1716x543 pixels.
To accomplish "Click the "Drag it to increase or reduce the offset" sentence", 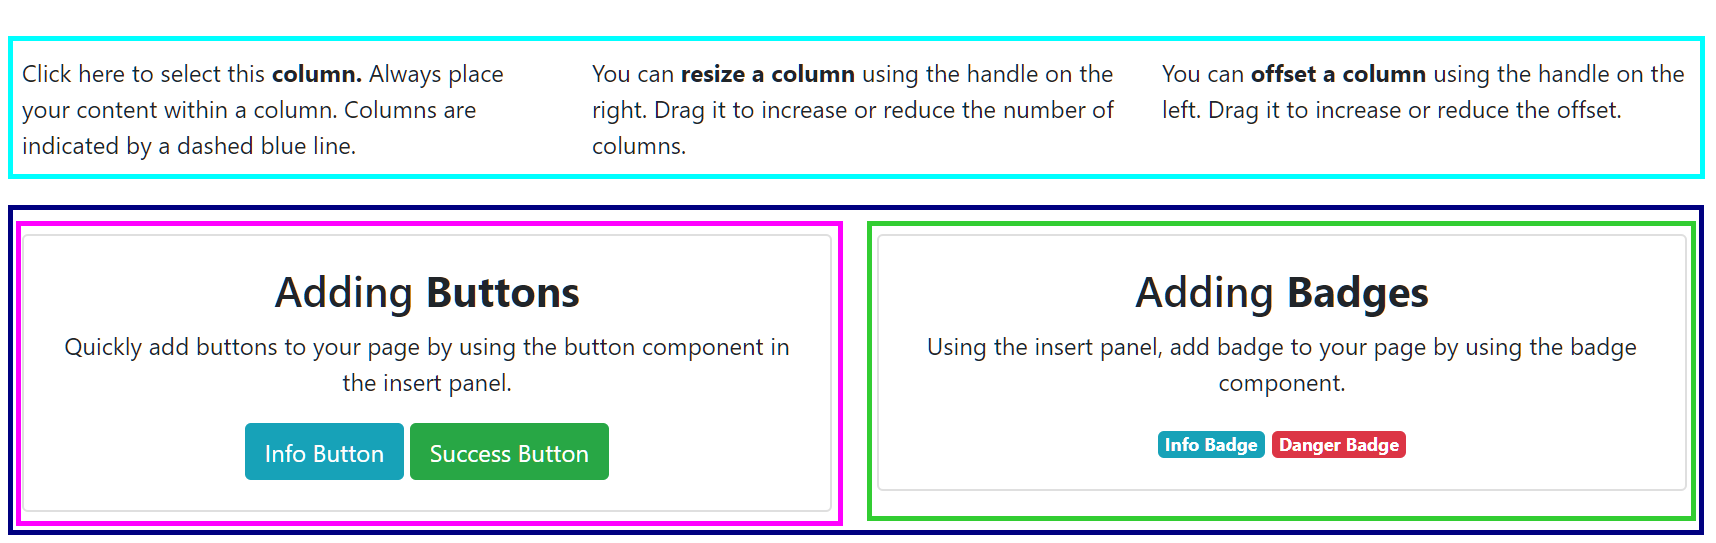I will tap(1414, 110).
